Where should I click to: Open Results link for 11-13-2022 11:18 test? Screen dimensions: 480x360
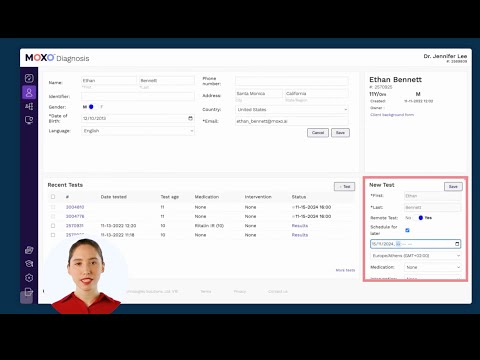(x=300, y=235)
